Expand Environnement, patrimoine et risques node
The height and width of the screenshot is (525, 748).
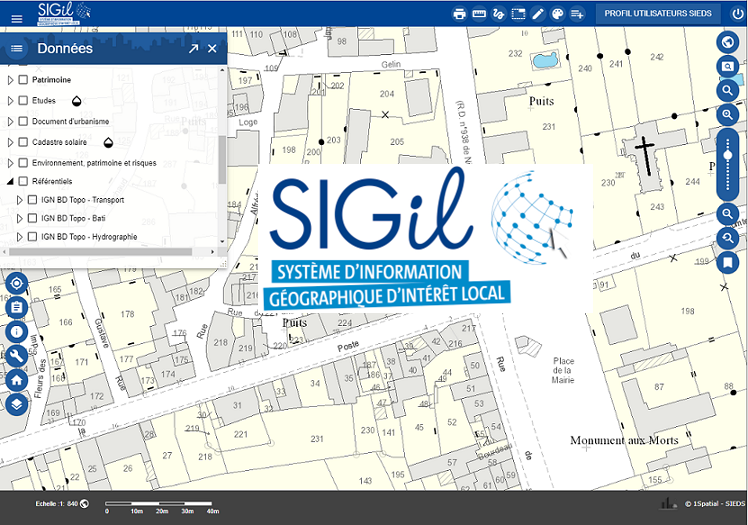10,163
